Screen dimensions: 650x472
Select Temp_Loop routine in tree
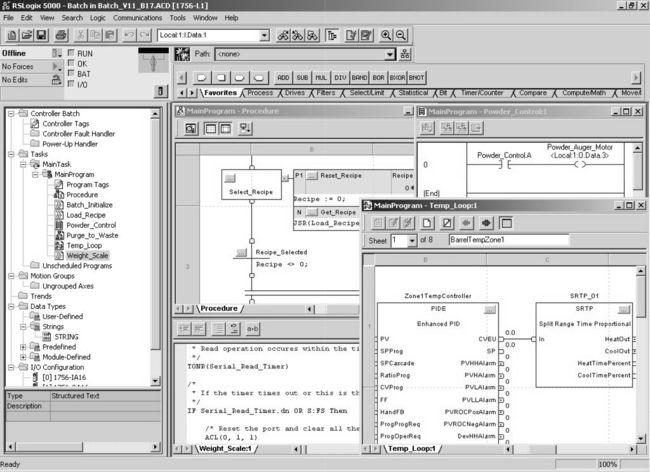click(x=84, y=245)
